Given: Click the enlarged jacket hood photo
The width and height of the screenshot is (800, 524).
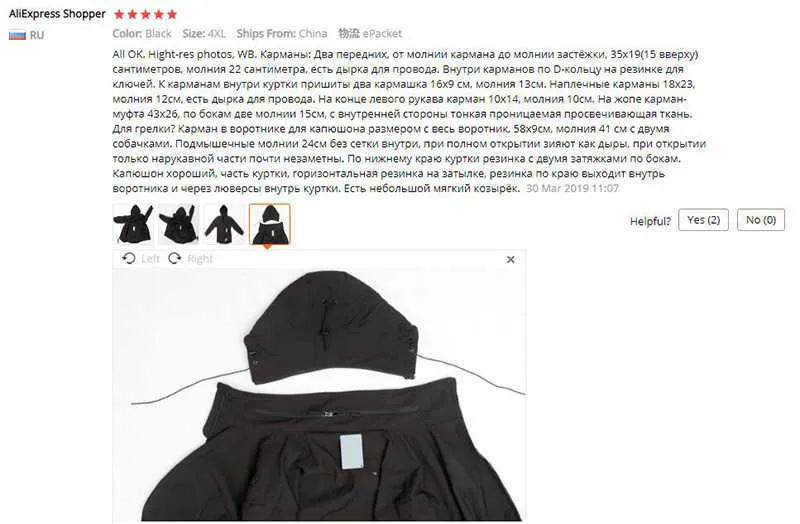Looking at the screenshot, I should point(319,394).
